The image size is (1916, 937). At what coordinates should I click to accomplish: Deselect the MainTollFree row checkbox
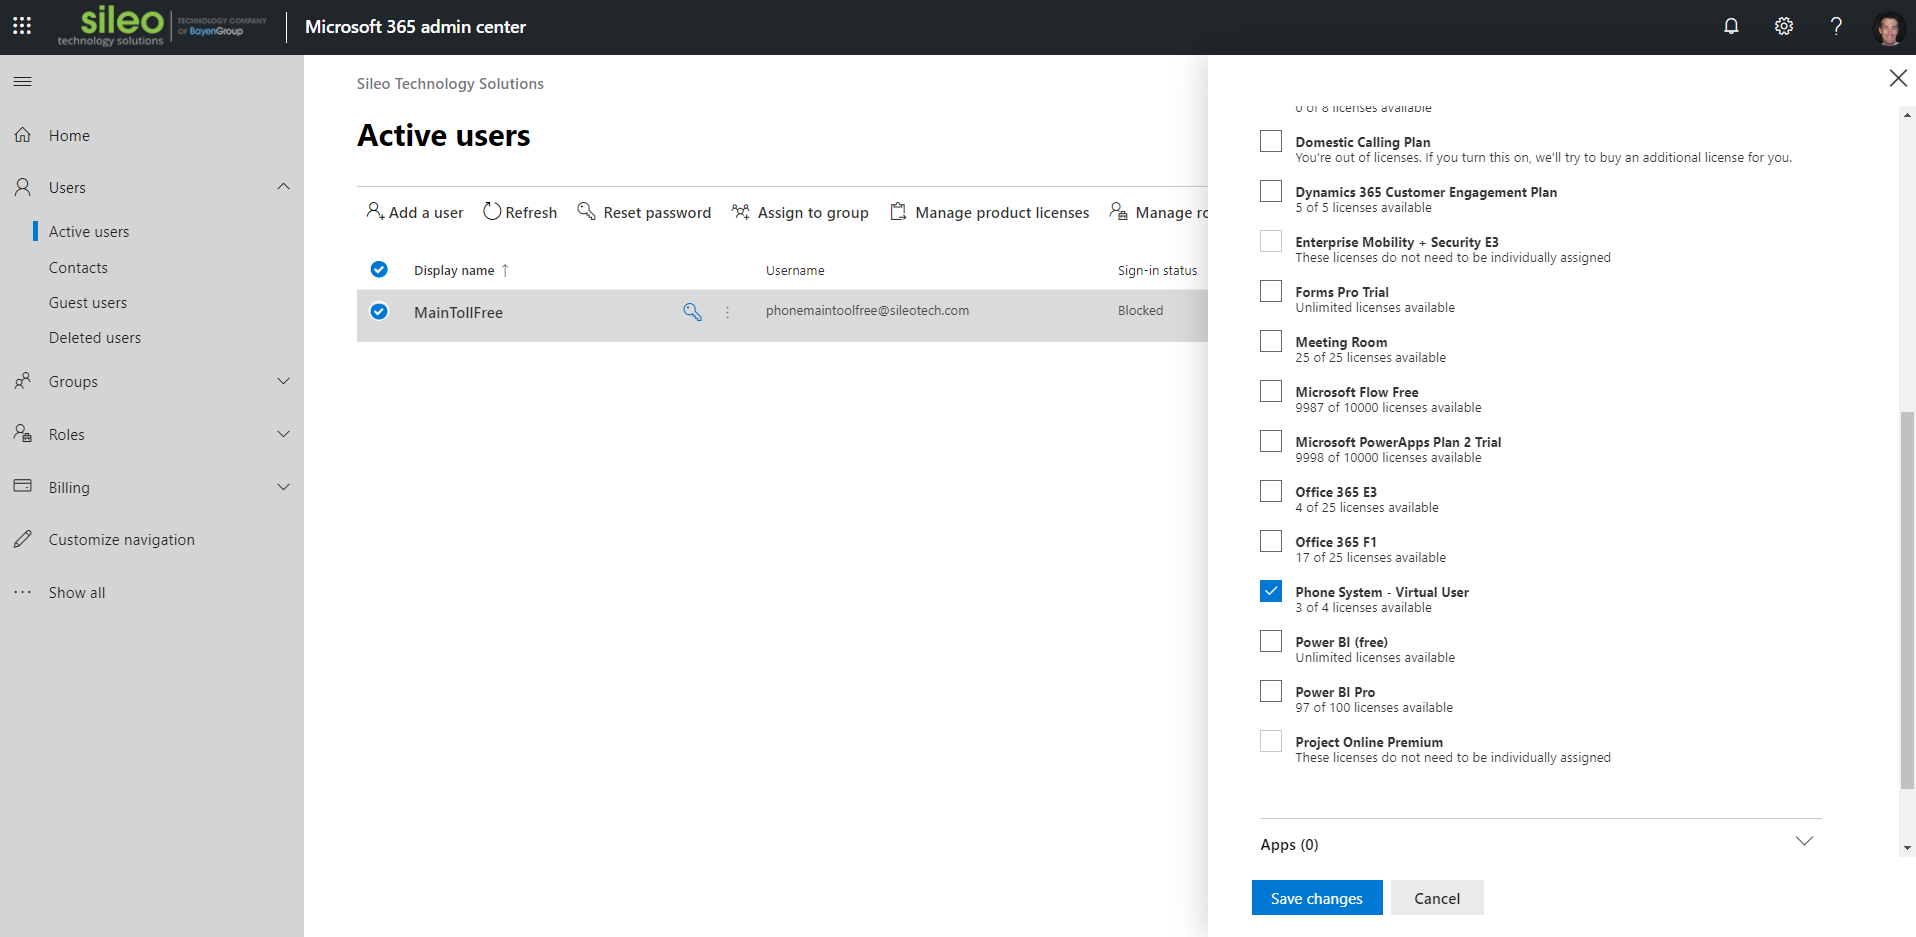click(x=379, y=311)
